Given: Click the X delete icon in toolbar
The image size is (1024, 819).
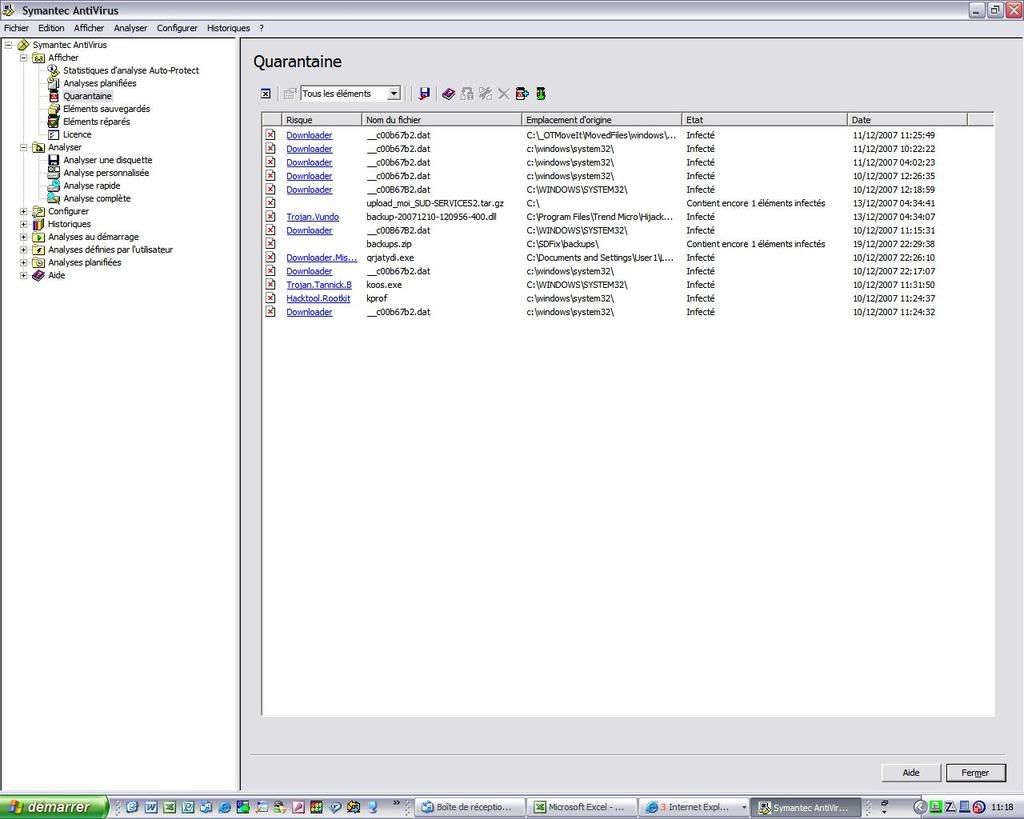Looking at the screenshot, I should (x=503, y=94).
